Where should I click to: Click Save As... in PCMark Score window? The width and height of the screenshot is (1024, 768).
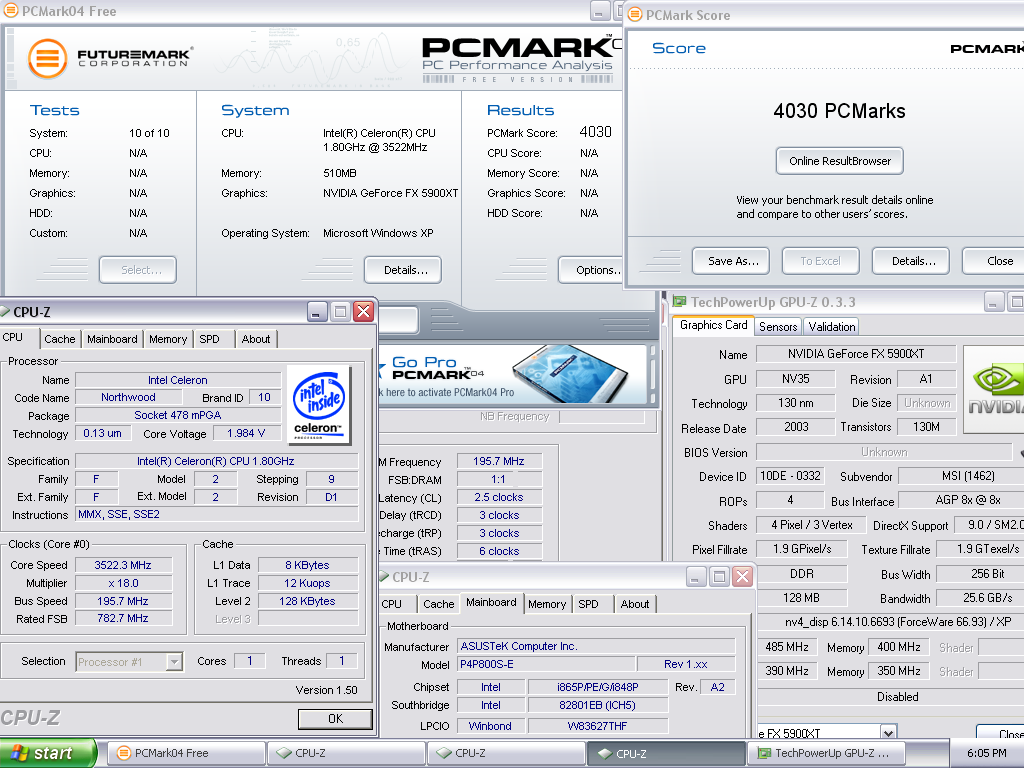(x=731, y=261)
